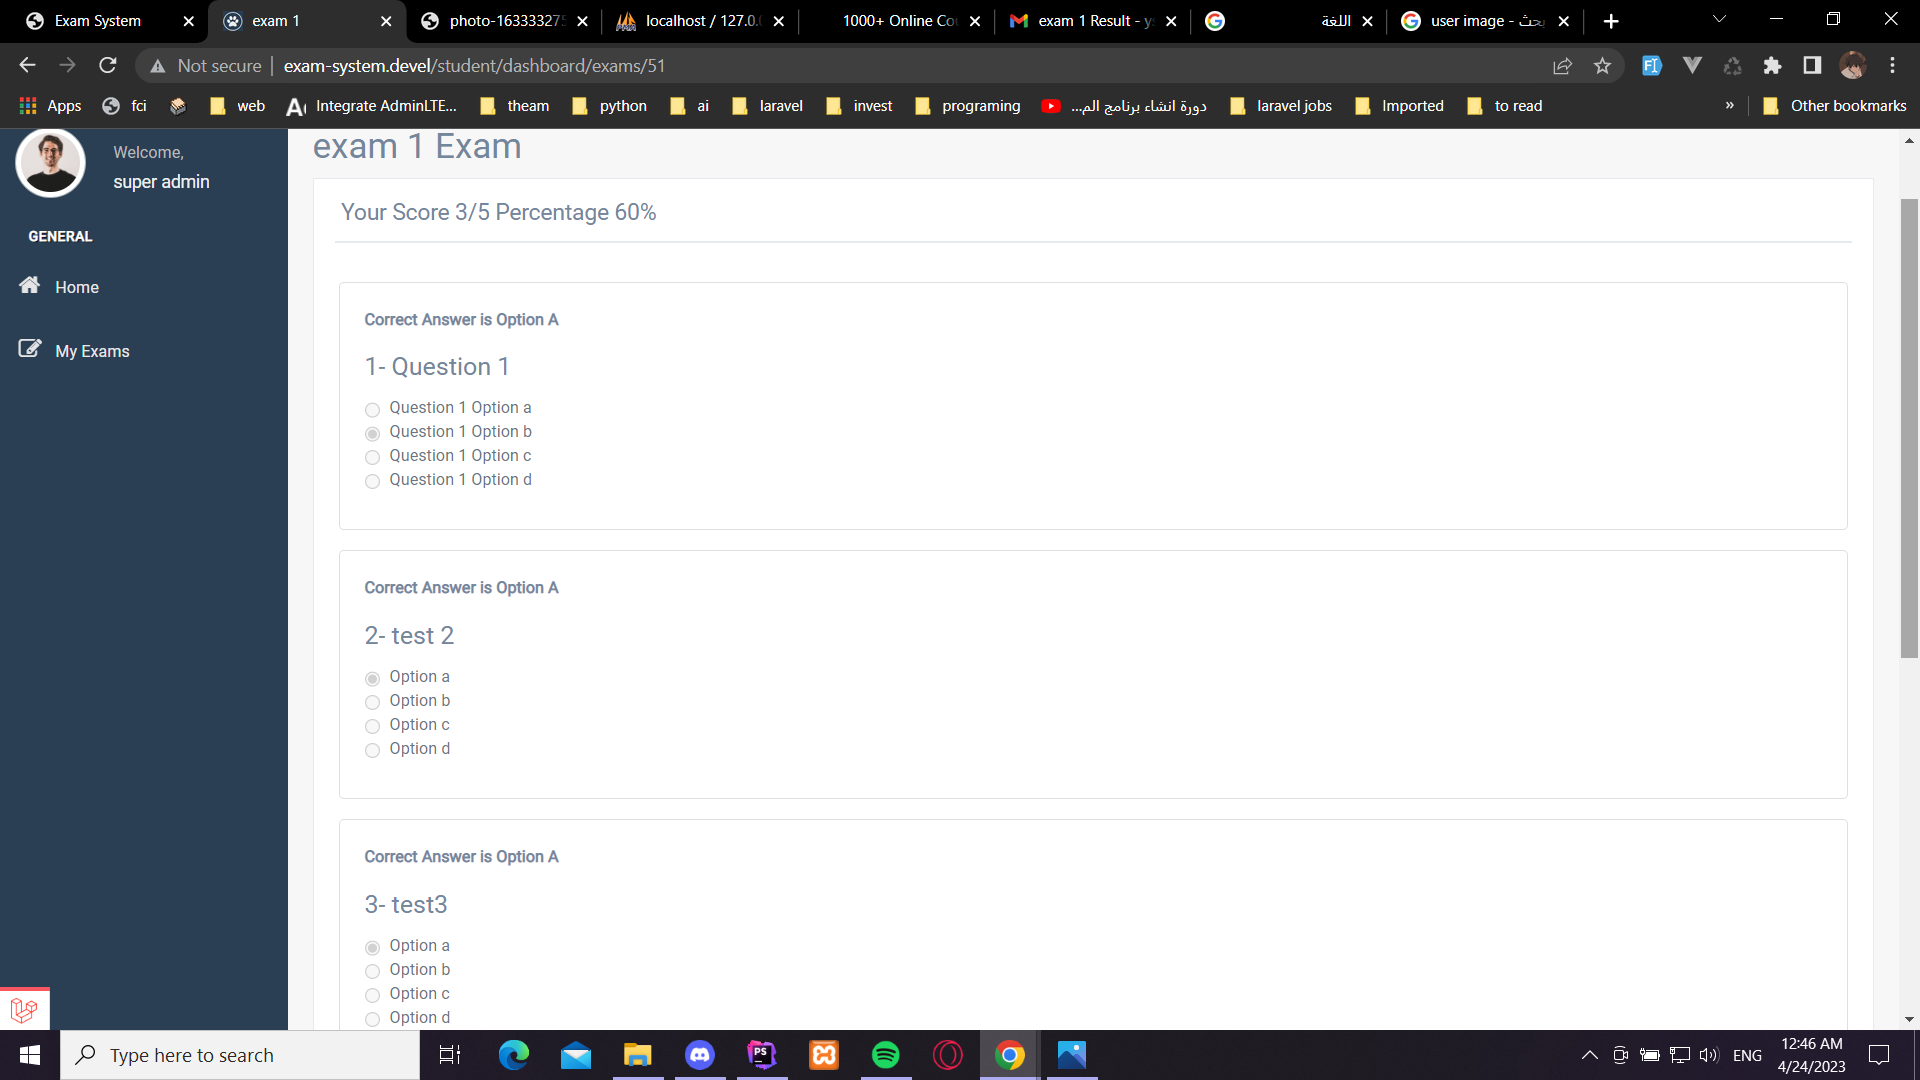Open Discord from the taskbar

pyautogui.click(x=700, y=1055)
